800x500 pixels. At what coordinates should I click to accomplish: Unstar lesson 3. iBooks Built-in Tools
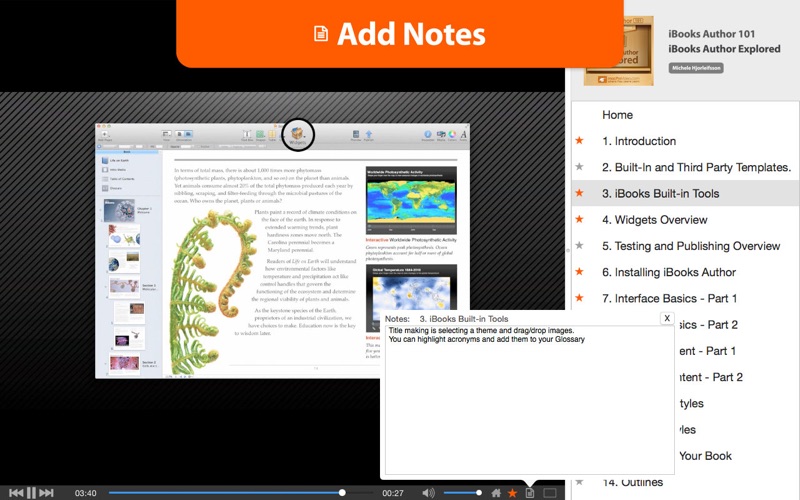(580, 193)
